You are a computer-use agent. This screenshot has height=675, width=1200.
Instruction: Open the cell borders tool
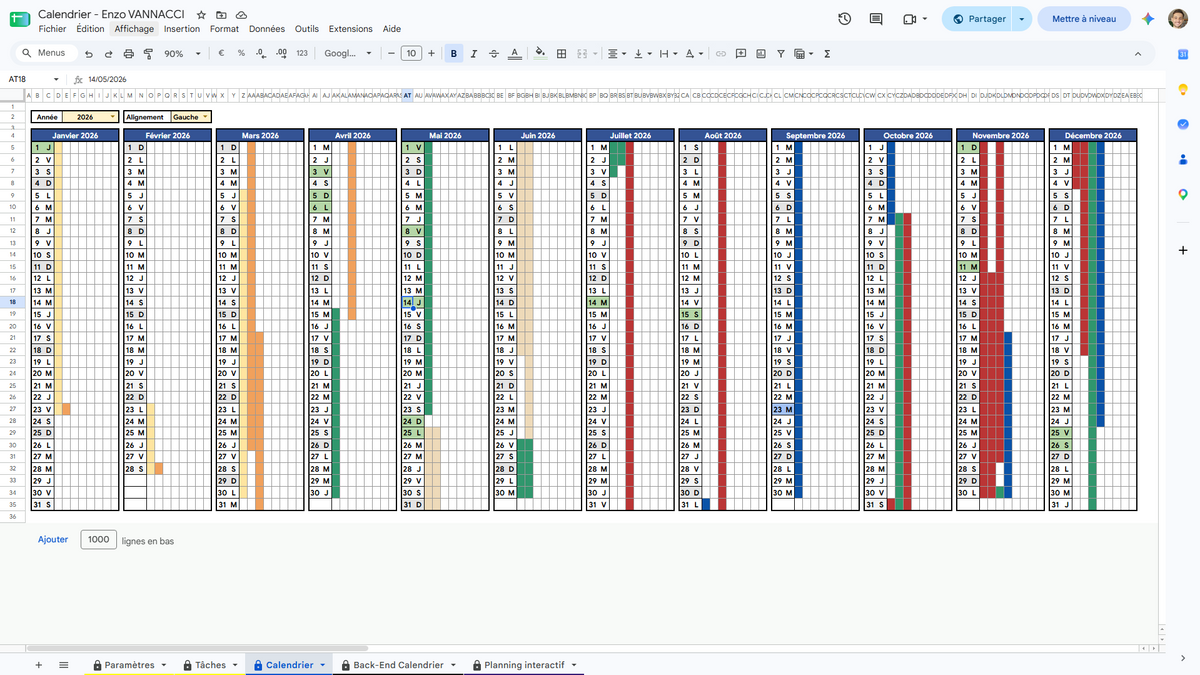click(562, 54)
